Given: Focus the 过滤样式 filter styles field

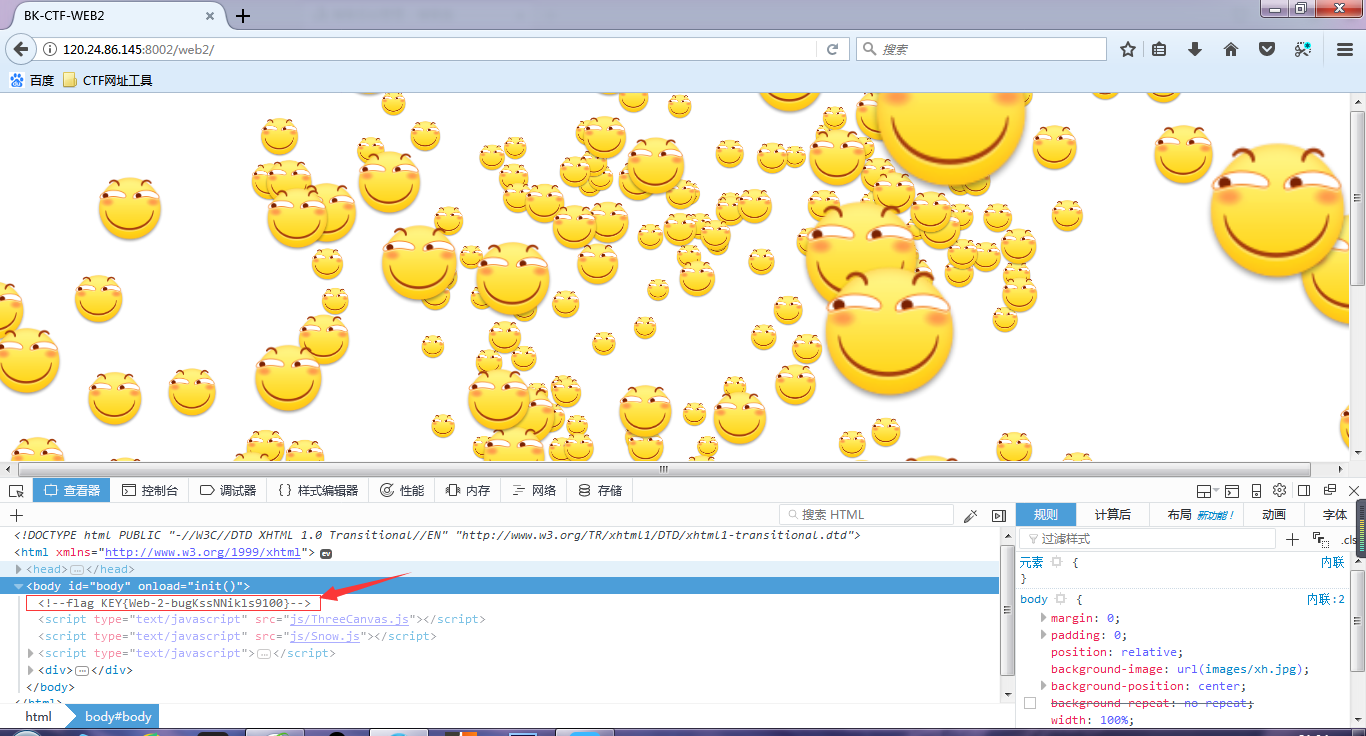Looking at the screenshot, I should coord(1149,539).
